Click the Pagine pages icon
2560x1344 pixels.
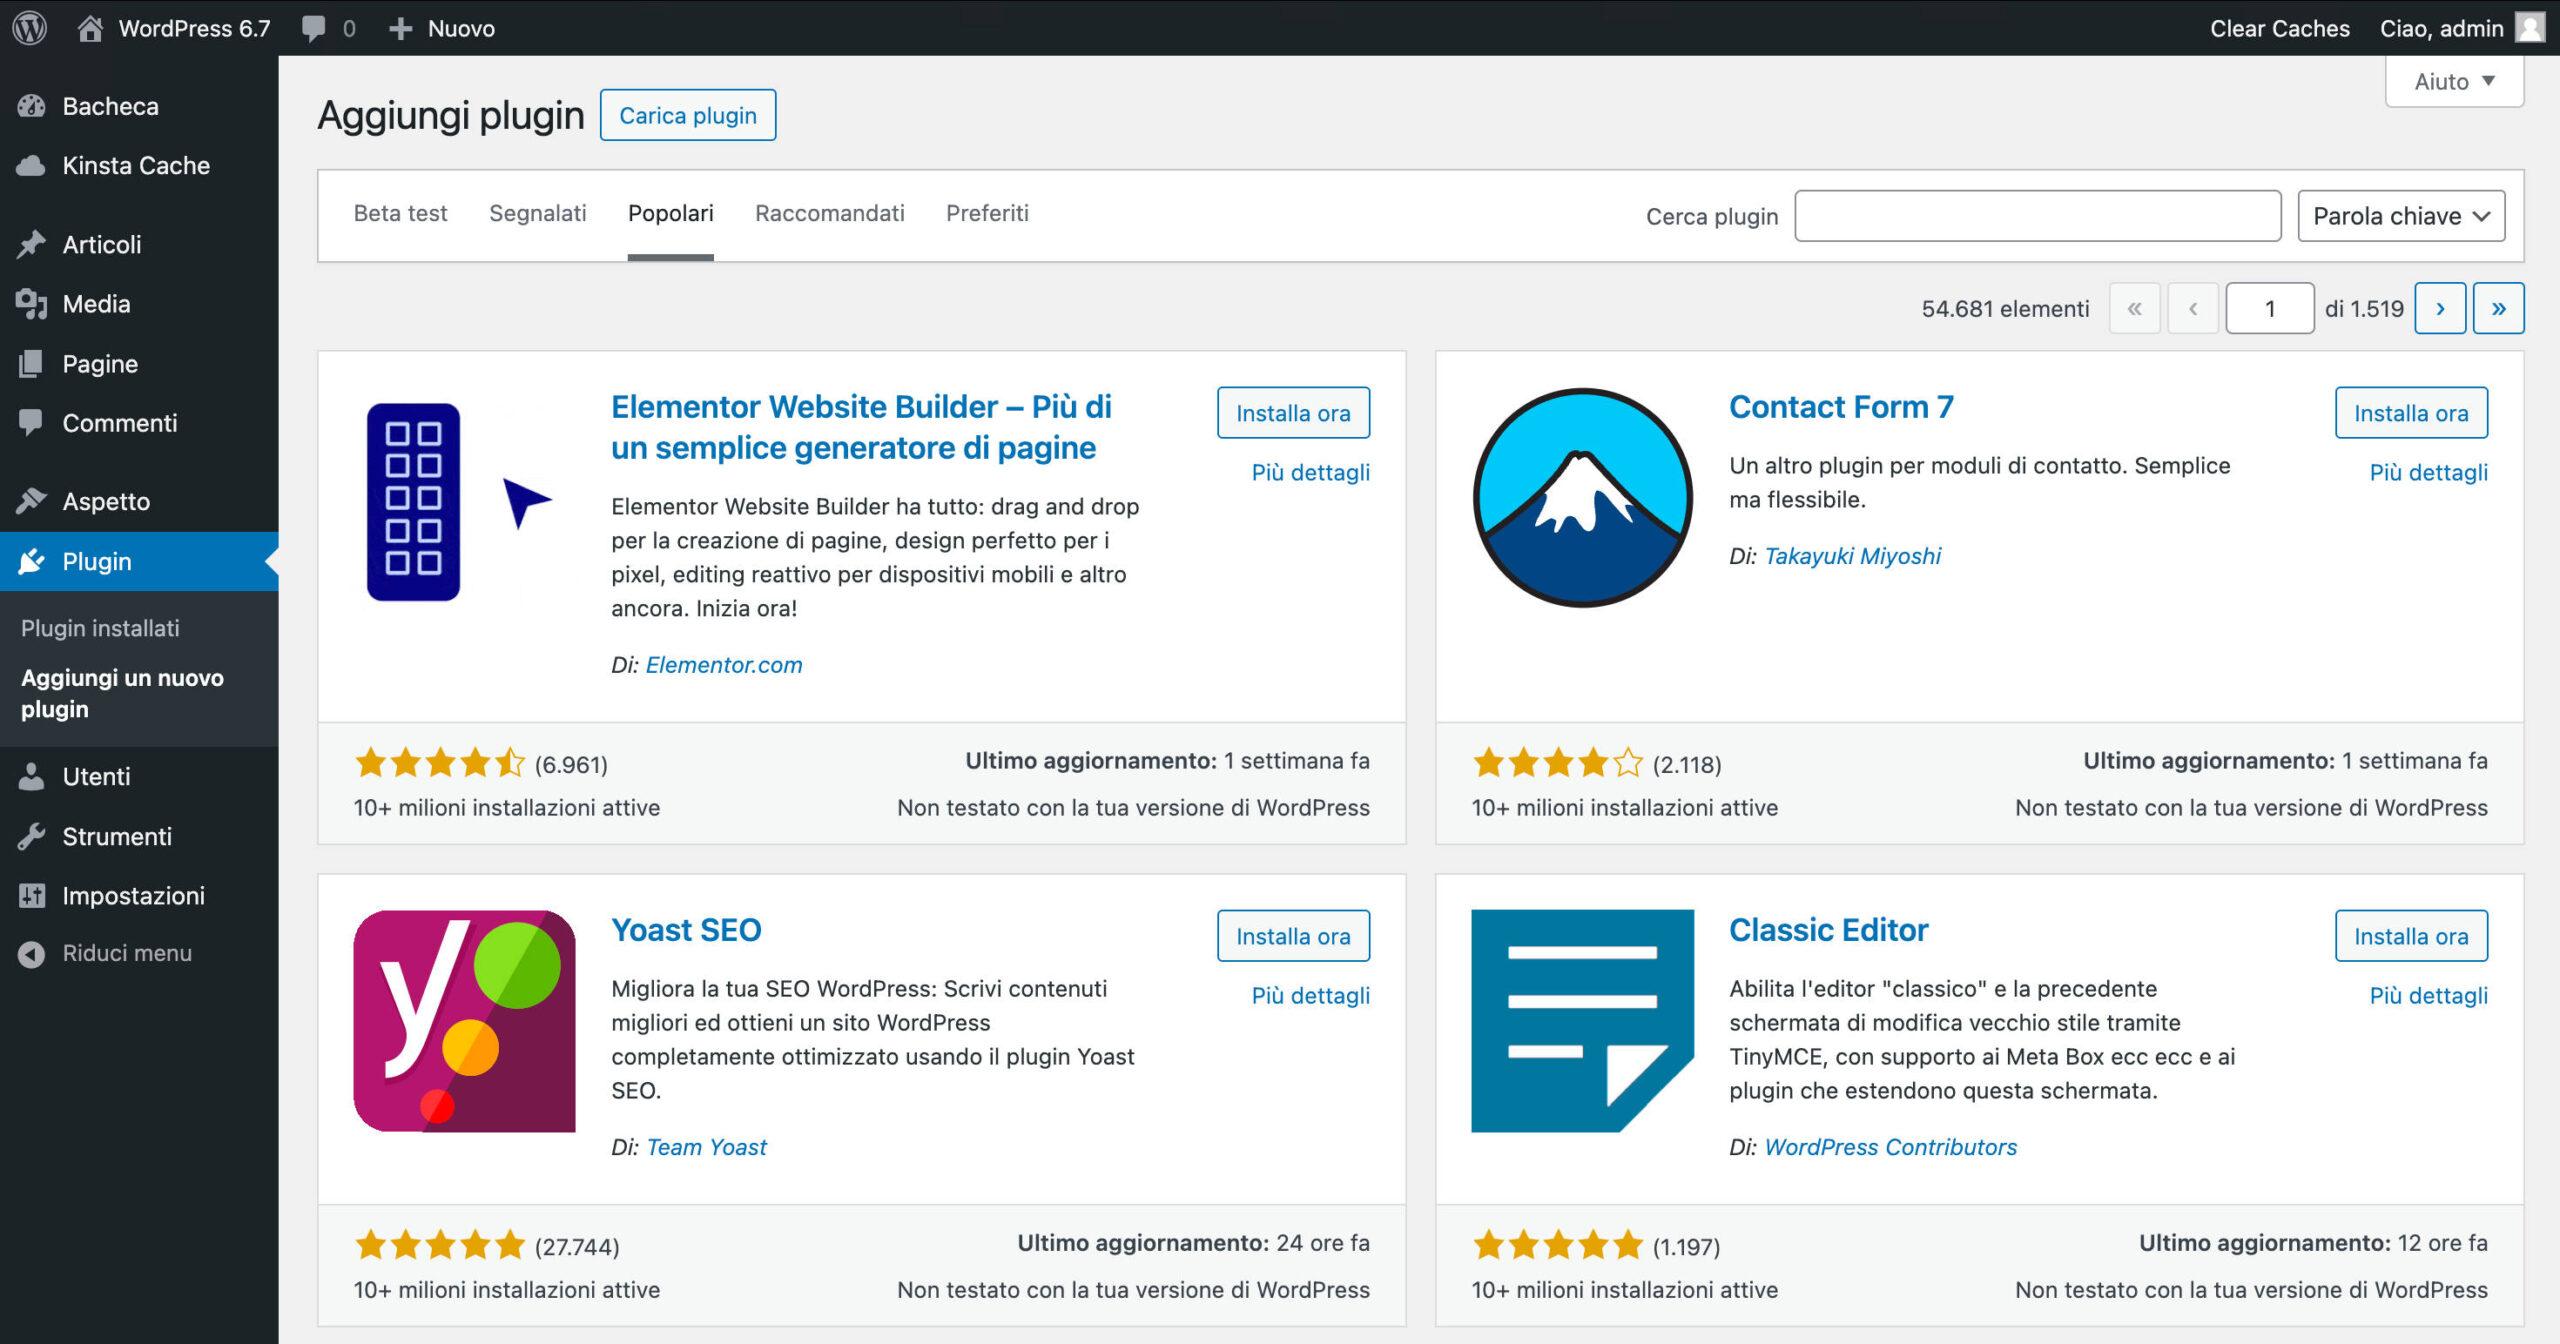click(x=31, y=364)
